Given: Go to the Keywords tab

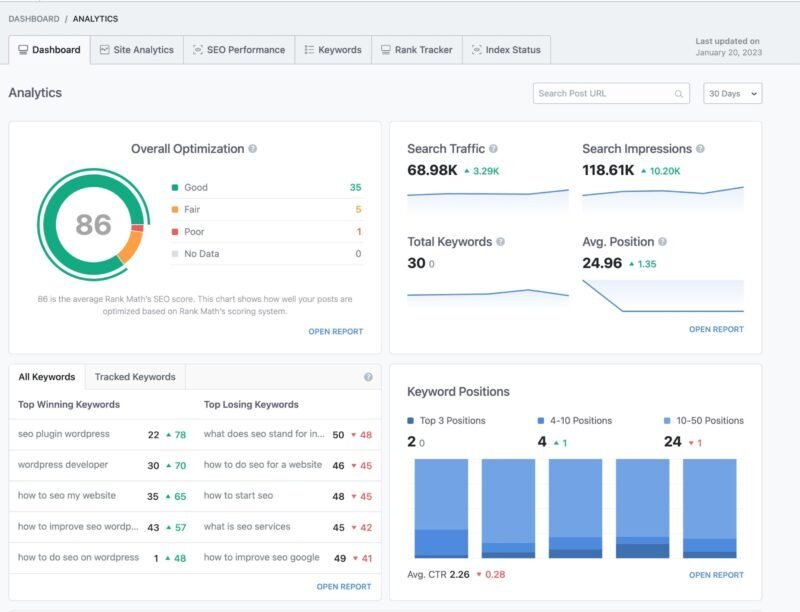Looking at the screenshot, I should point(333,49).
